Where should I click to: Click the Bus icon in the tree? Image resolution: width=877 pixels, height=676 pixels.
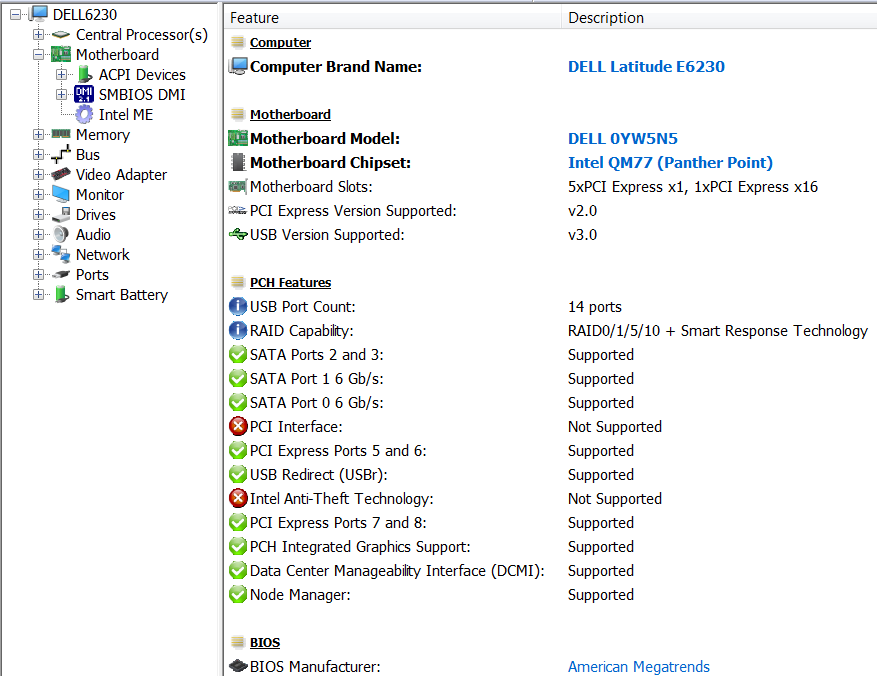[x=61, y=154]
